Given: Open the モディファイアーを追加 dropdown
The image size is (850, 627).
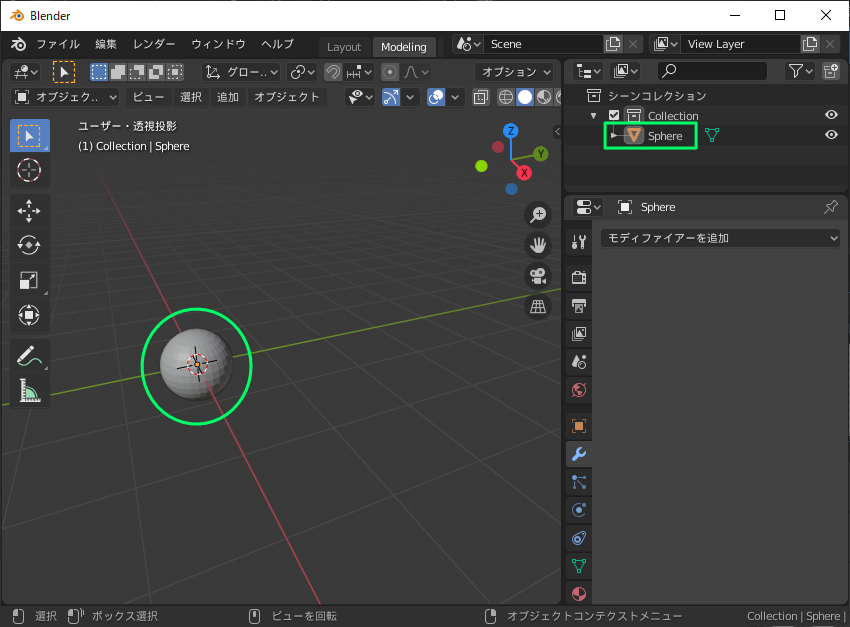Looking at the screenshot, I should pos(720,238).
